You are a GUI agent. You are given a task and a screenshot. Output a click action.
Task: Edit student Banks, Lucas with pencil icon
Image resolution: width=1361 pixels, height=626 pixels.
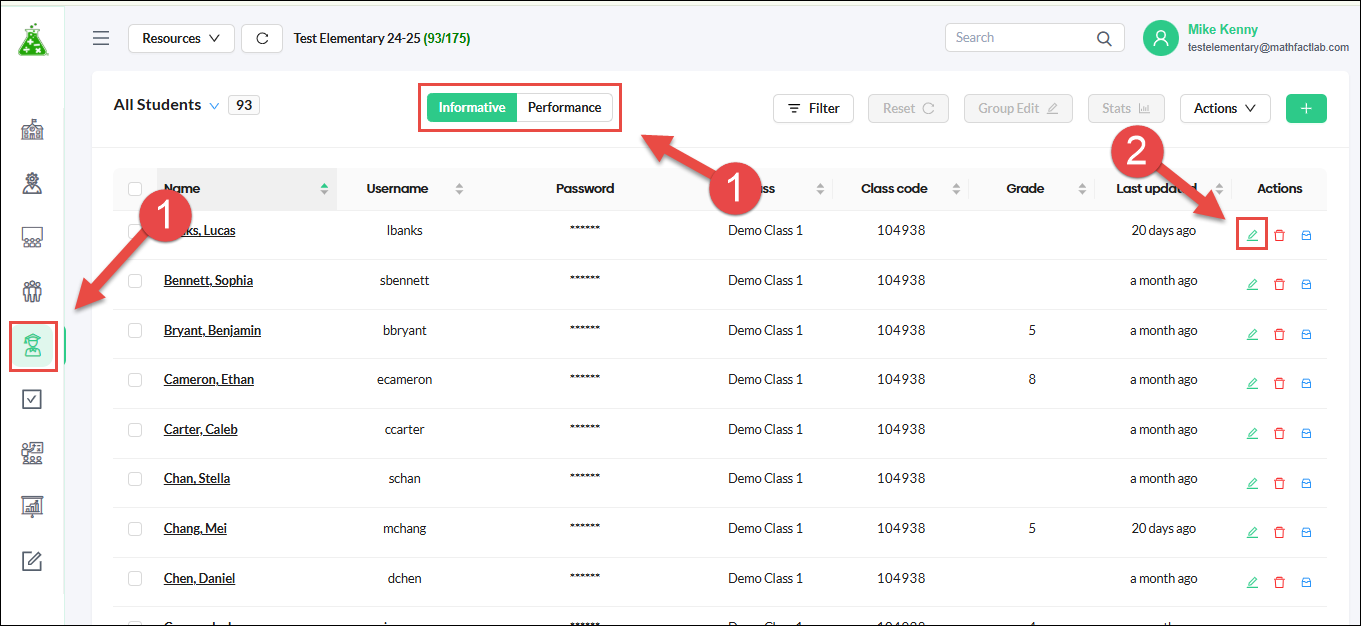click(x=1252, y=235)
